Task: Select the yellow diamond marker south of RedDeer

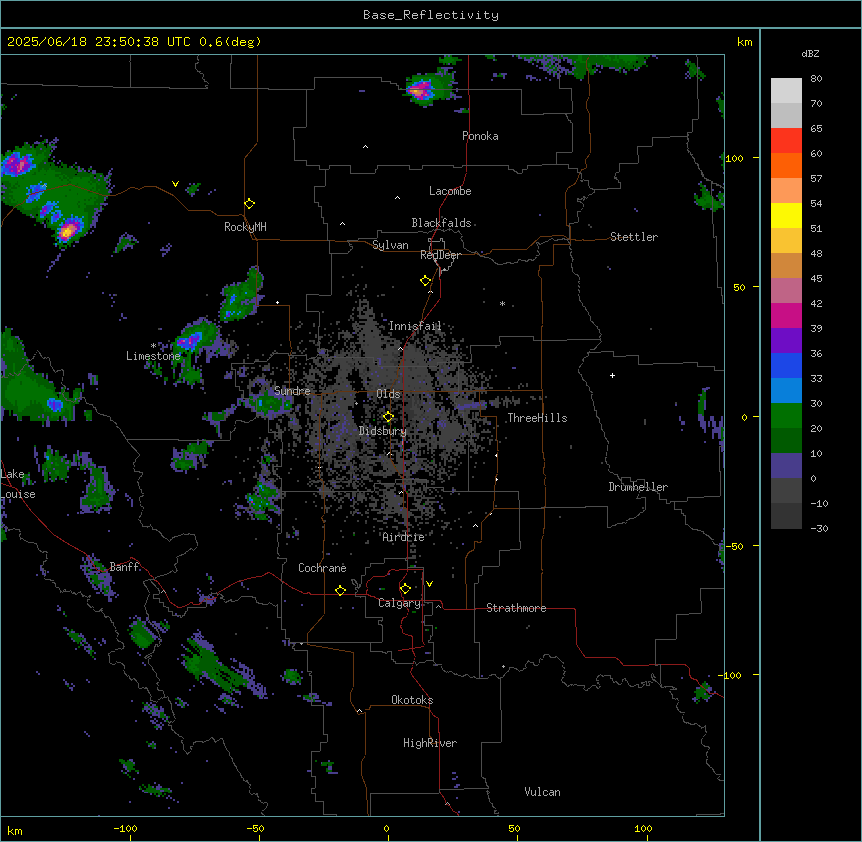Action: coord(425,280)
